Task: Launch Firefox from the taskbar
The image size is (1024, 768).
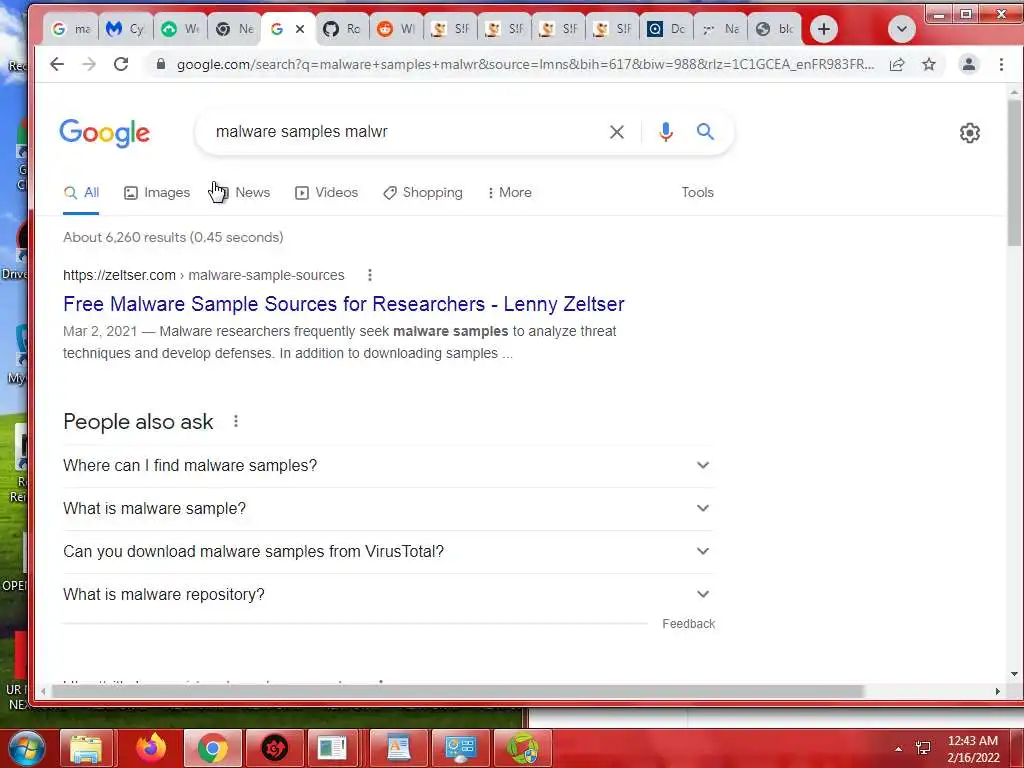Action: 151,748
